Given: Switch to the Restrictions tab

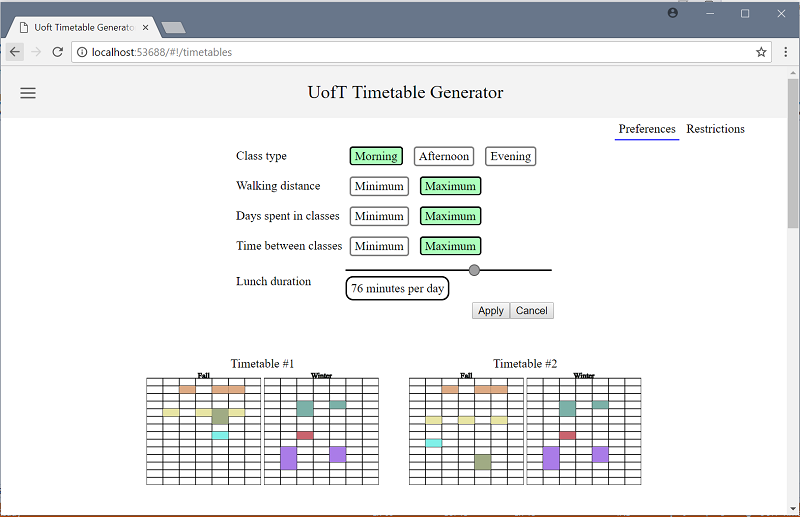Looking at the screenshot, I should click(x=715, y=129).
